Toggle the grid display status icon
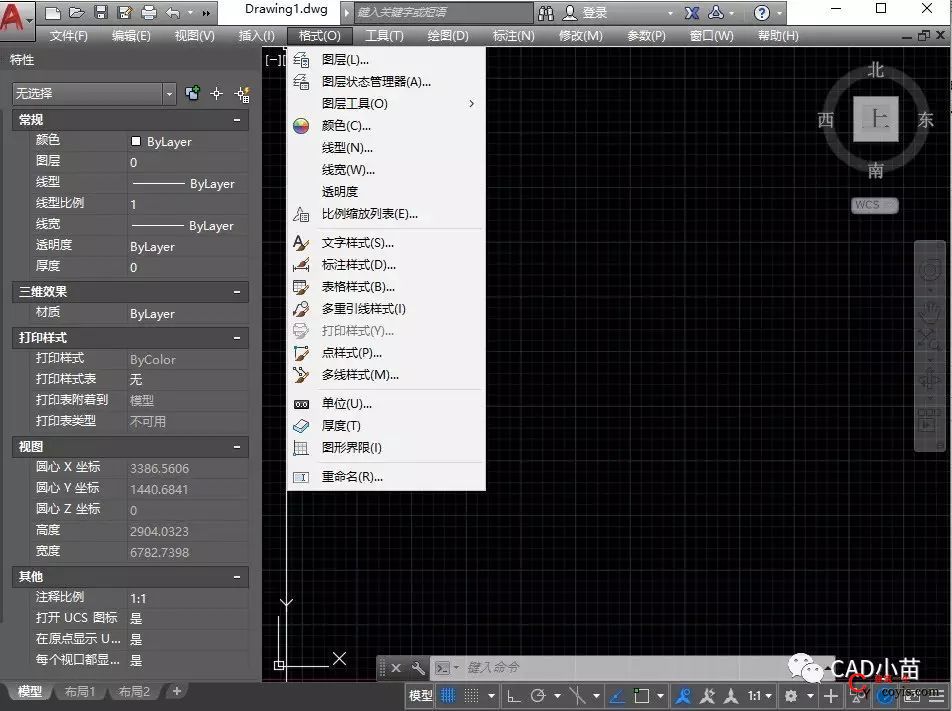 448,696
